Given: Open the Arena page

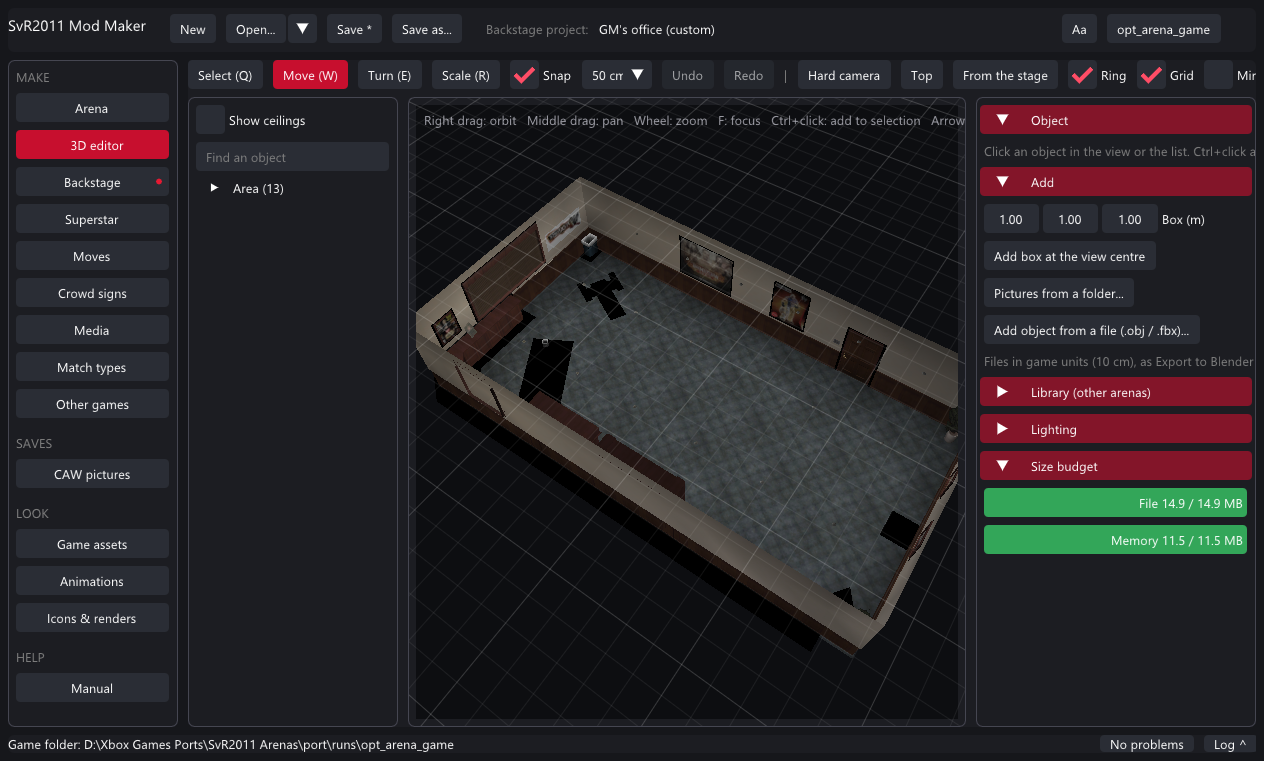Looking at the screenshot, I should pos(92,108).
